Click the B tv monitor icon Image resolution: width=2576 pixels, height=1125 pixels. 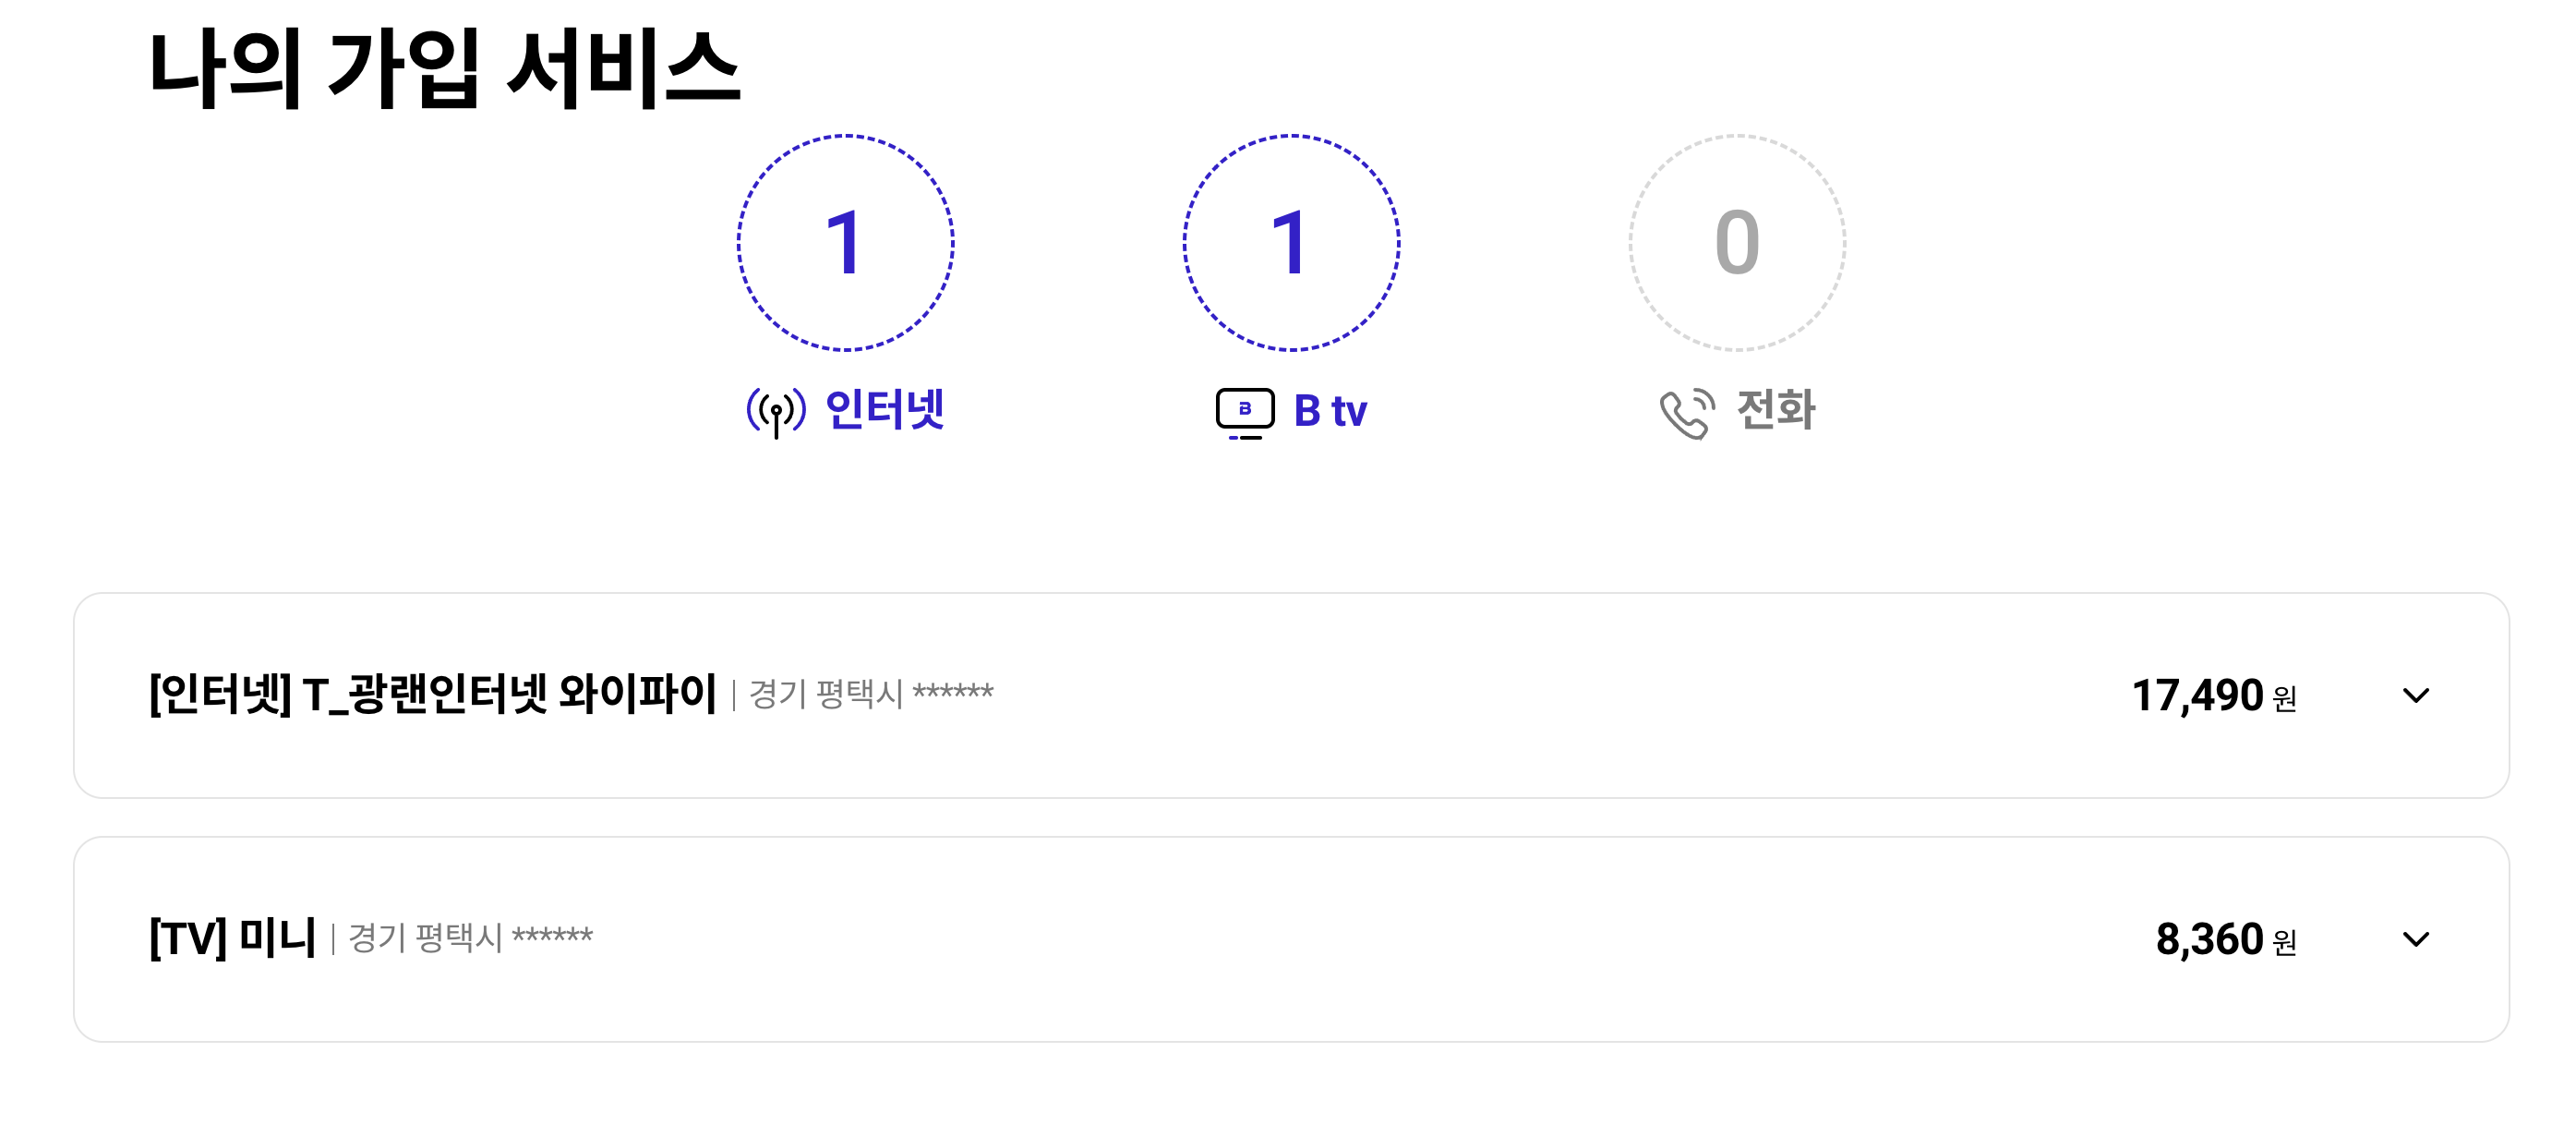pyautogui.click(x=1245, y=413)
